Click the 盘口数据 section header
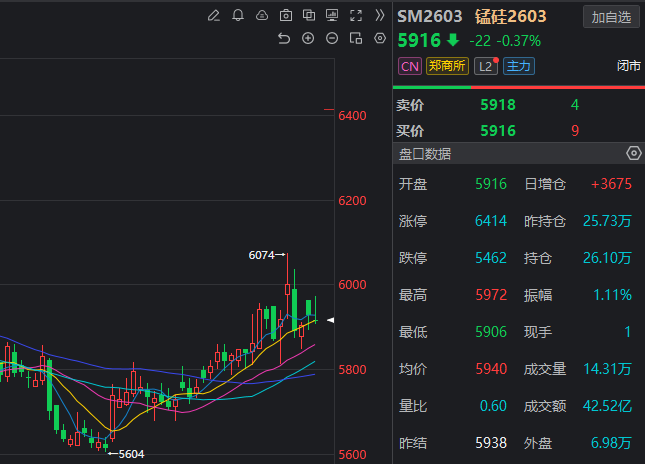This screenshot has width=645, height=464. click(x=425, y=154)
